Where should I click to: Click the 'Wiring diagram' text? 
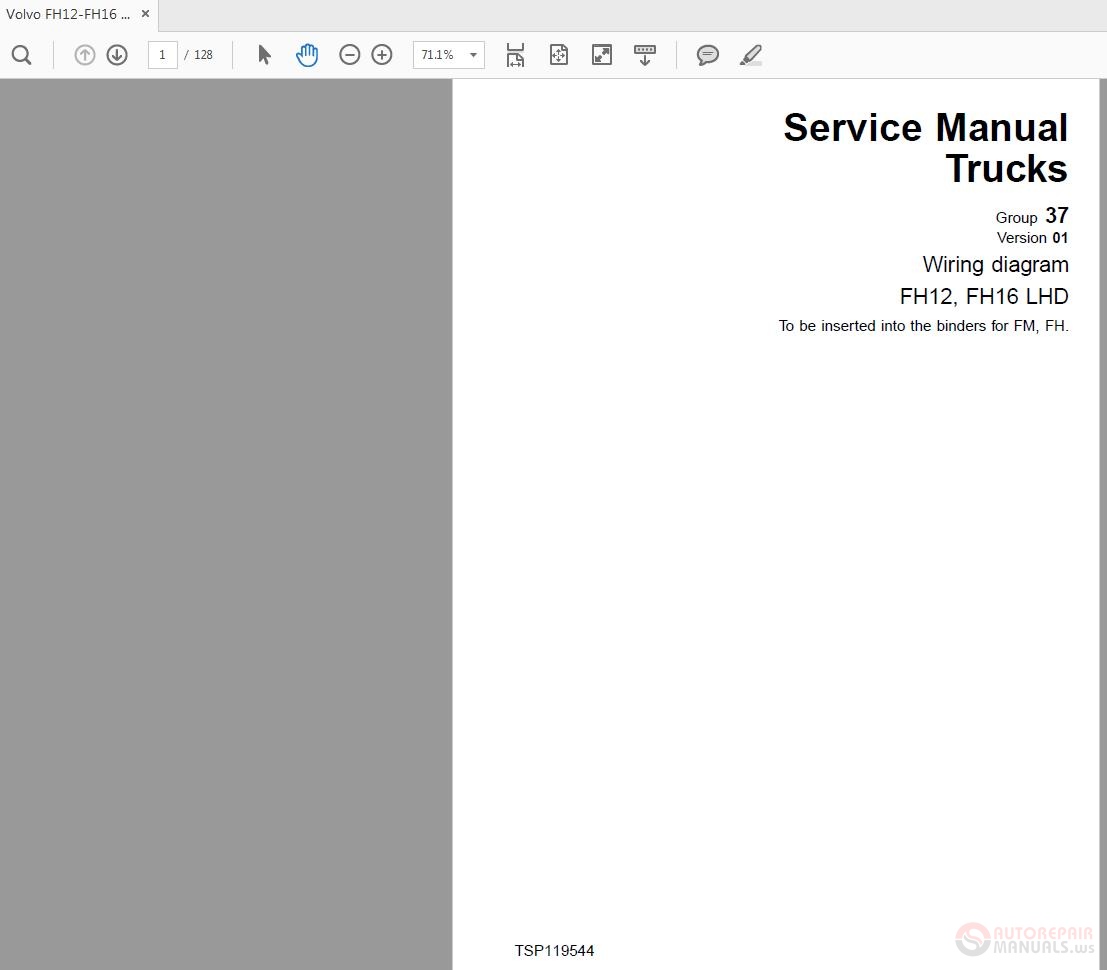tap(995, 265)
